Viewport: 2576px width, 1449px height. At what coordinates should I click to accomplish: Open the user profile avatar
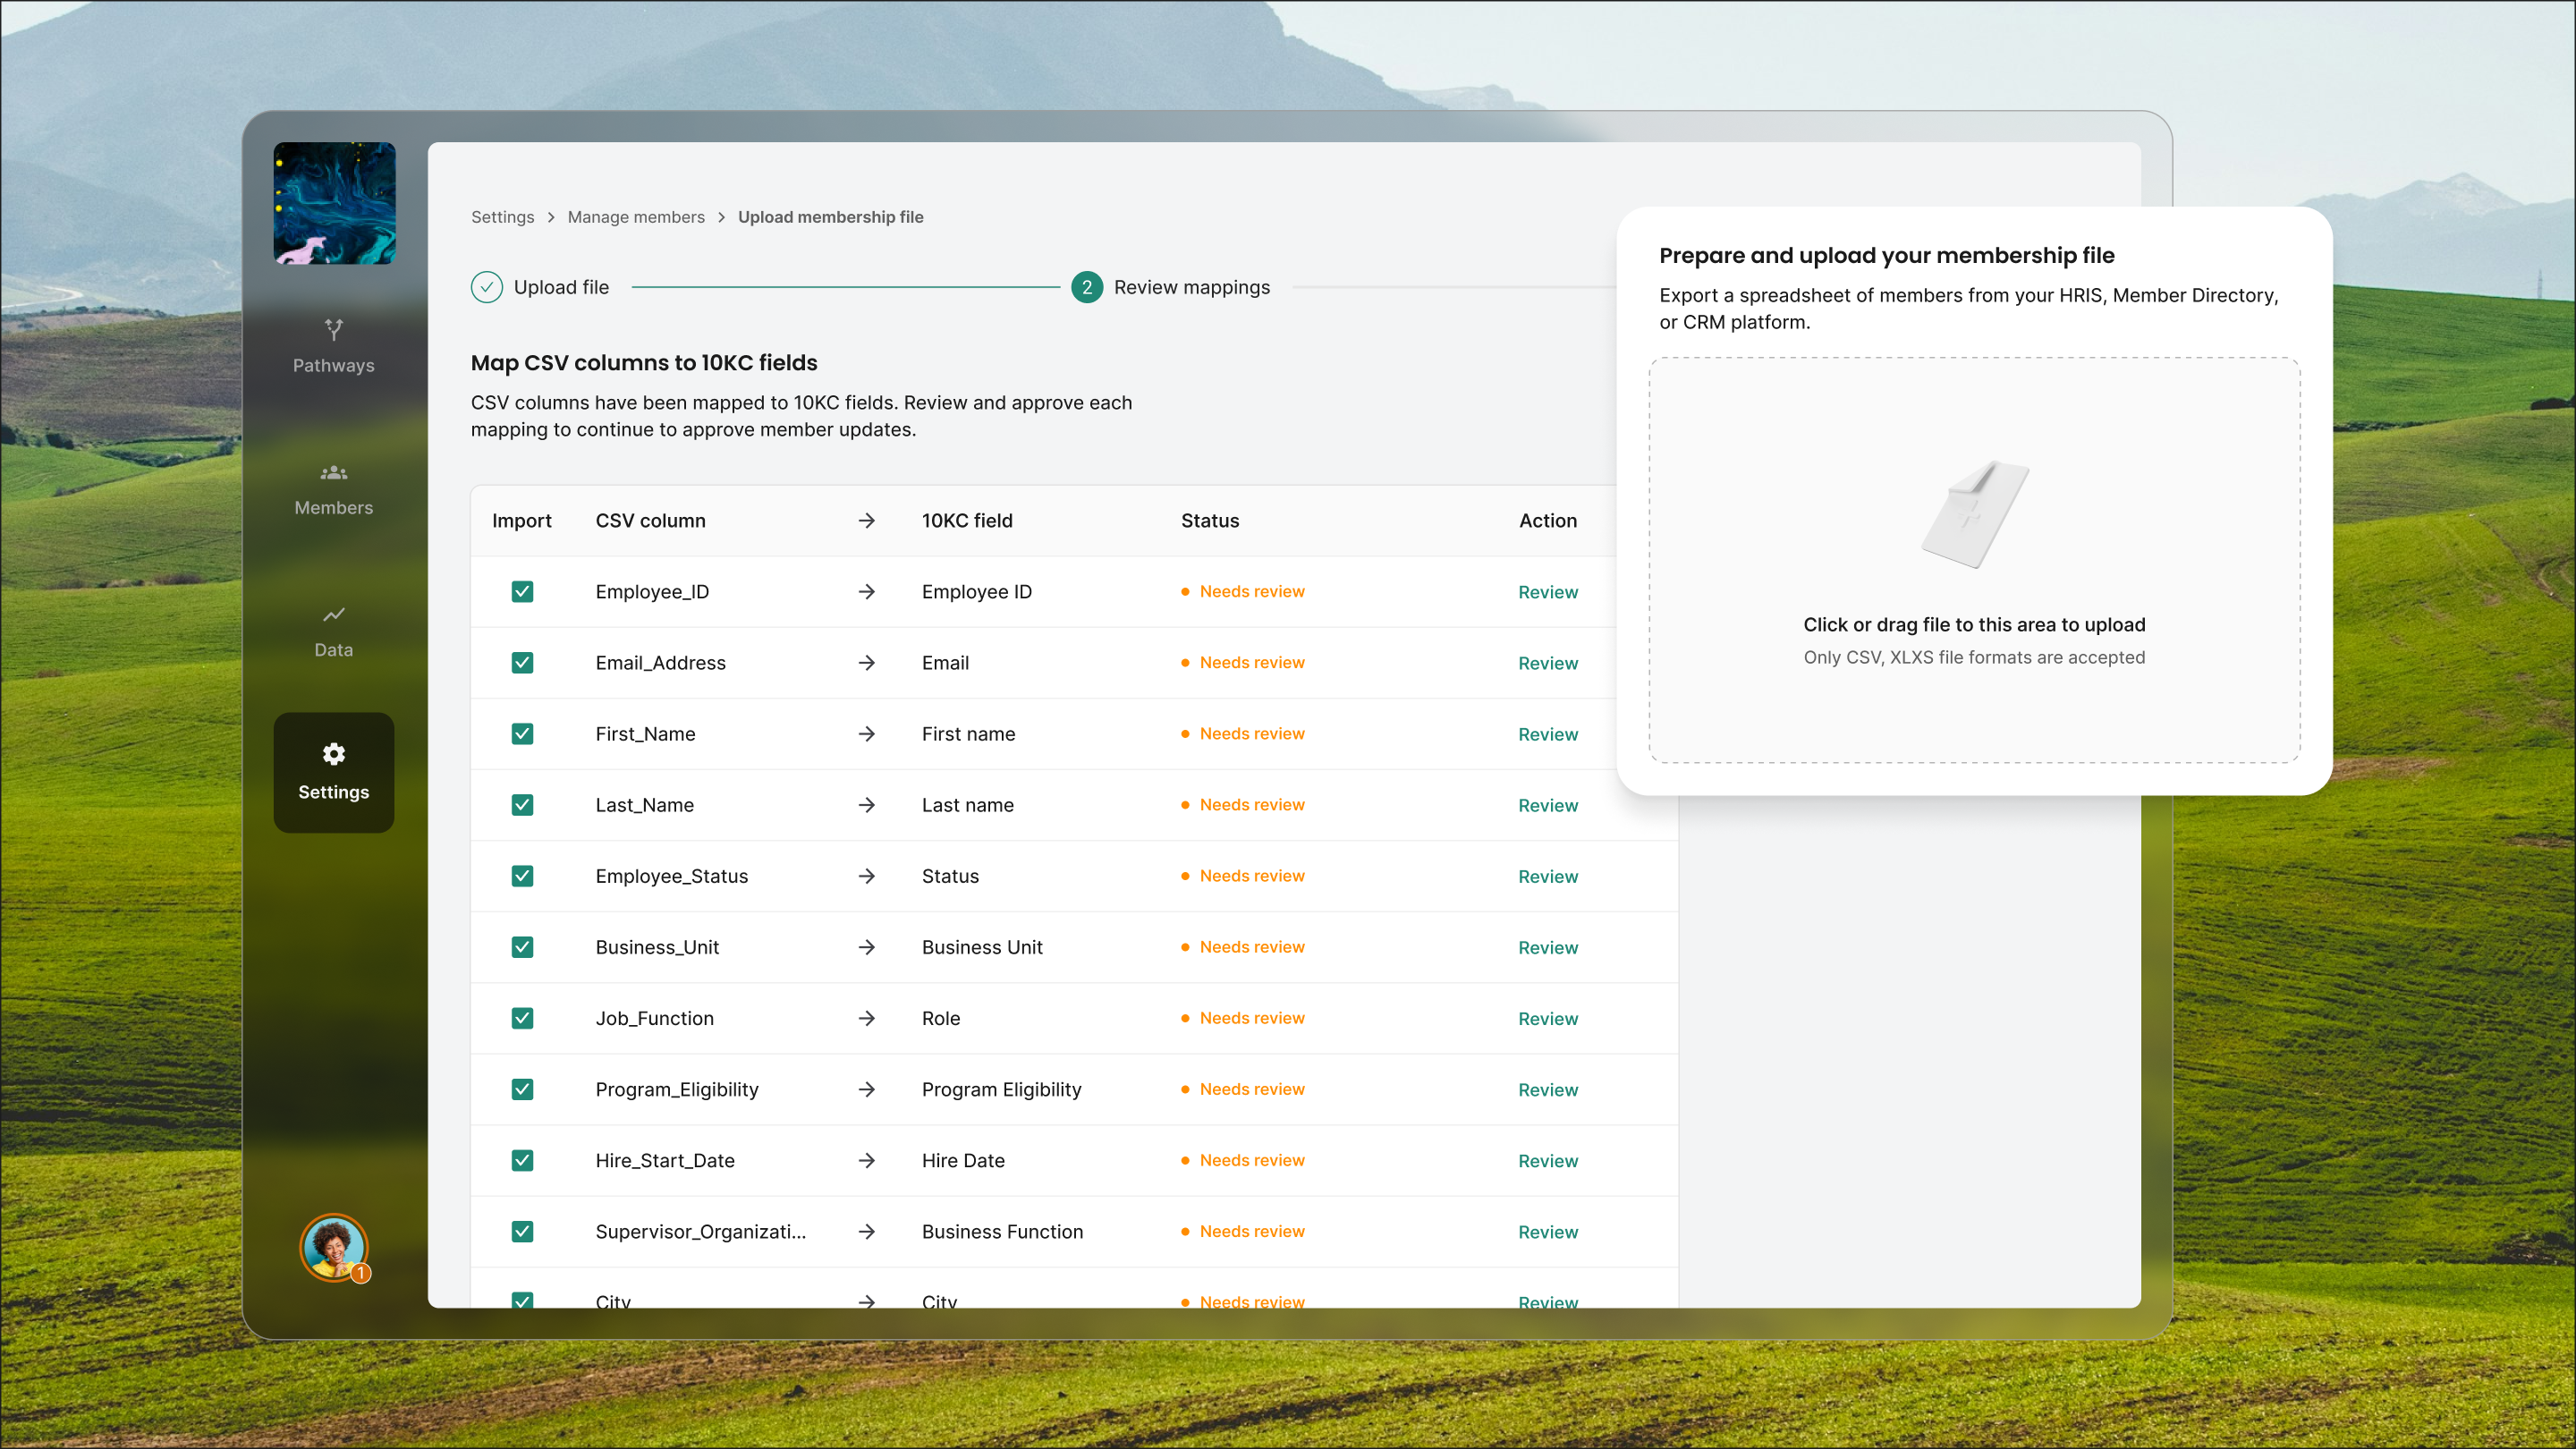(x=334, y=1246)
